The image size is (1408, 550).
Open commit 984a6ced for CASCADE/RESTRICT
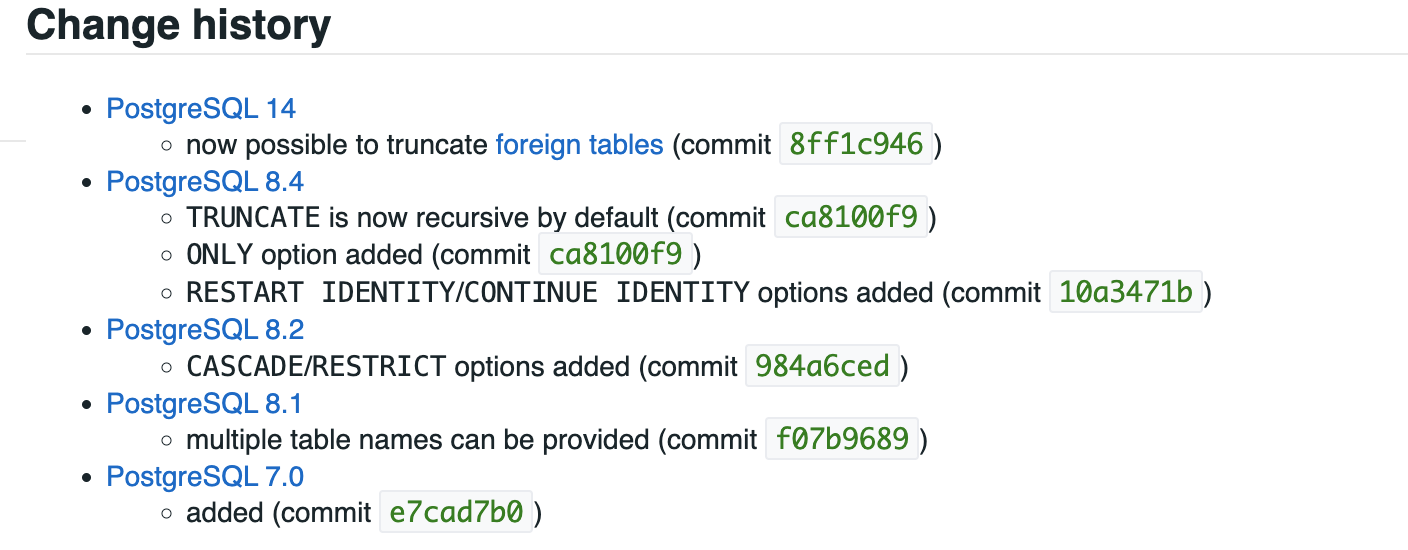[823, 366]
